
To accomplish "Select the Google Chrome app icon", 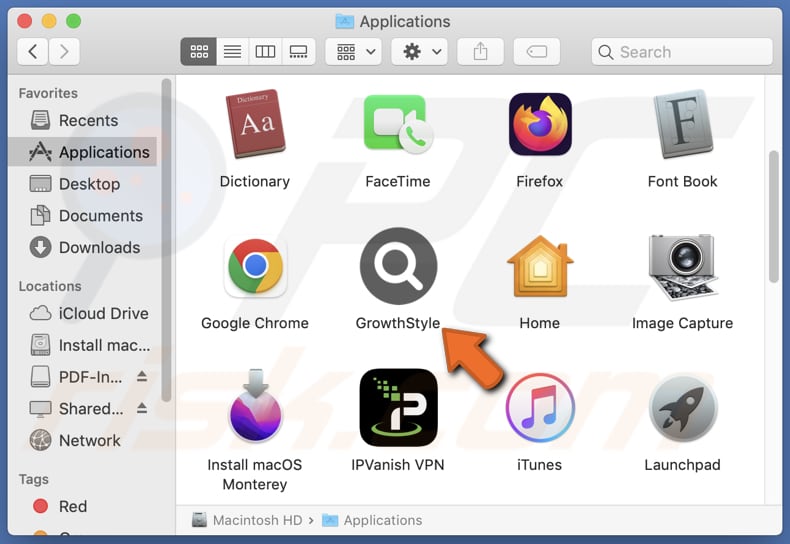I will click(x=255, y=266).
